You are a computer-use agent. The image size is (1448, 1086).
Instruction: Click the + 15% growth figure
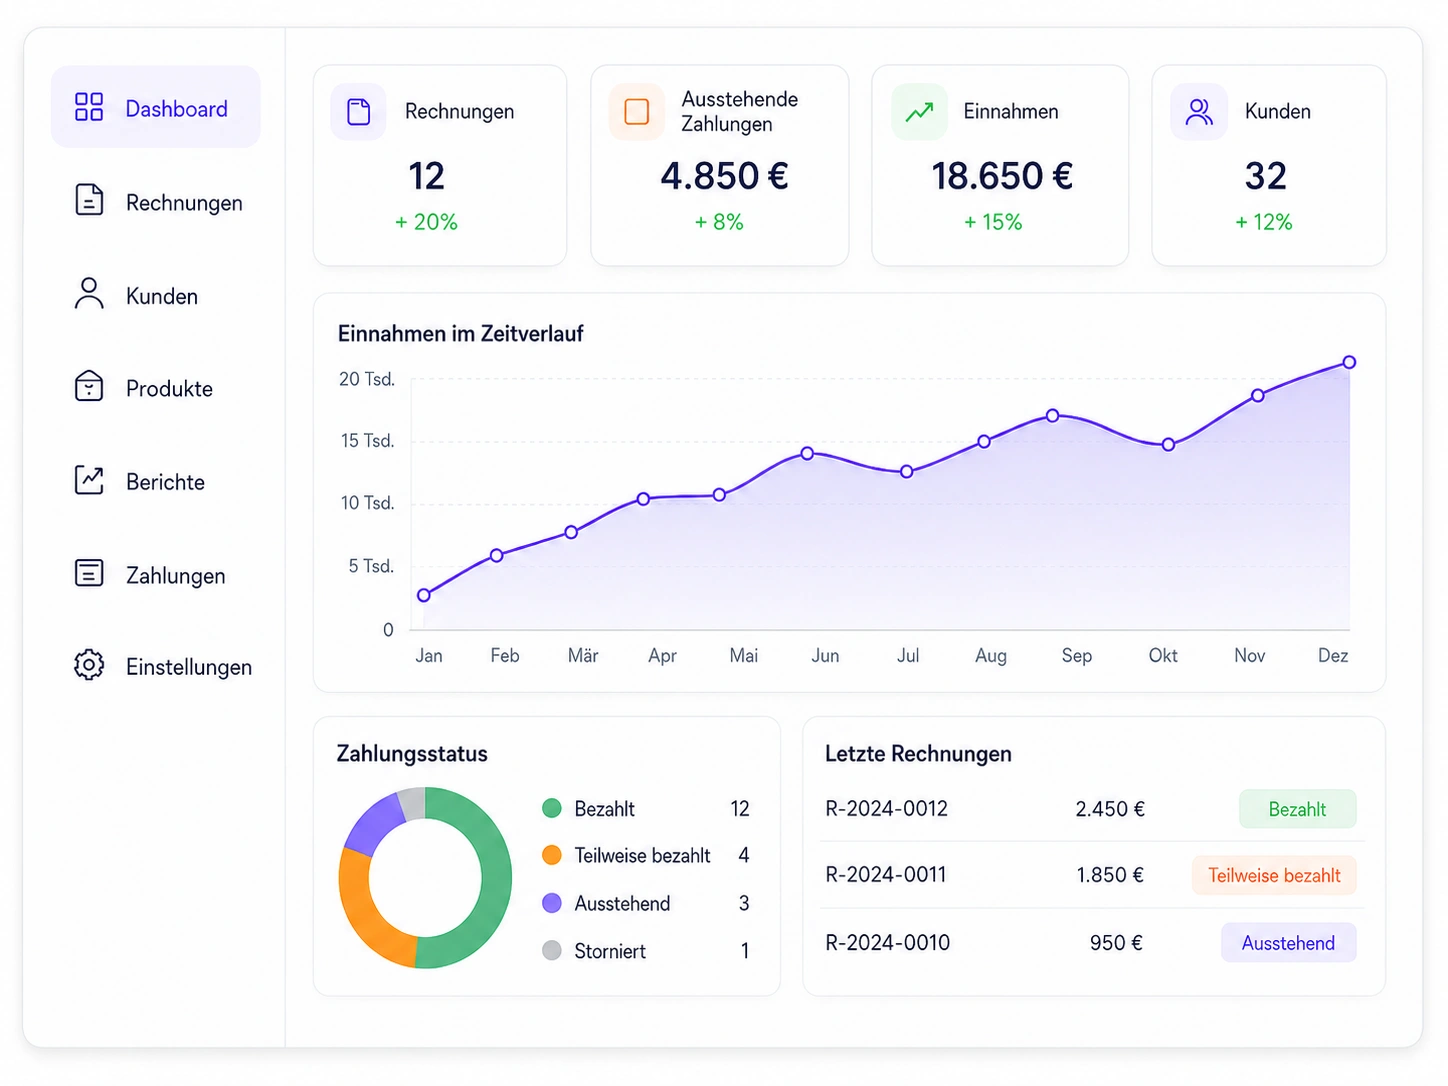[993, 222]
